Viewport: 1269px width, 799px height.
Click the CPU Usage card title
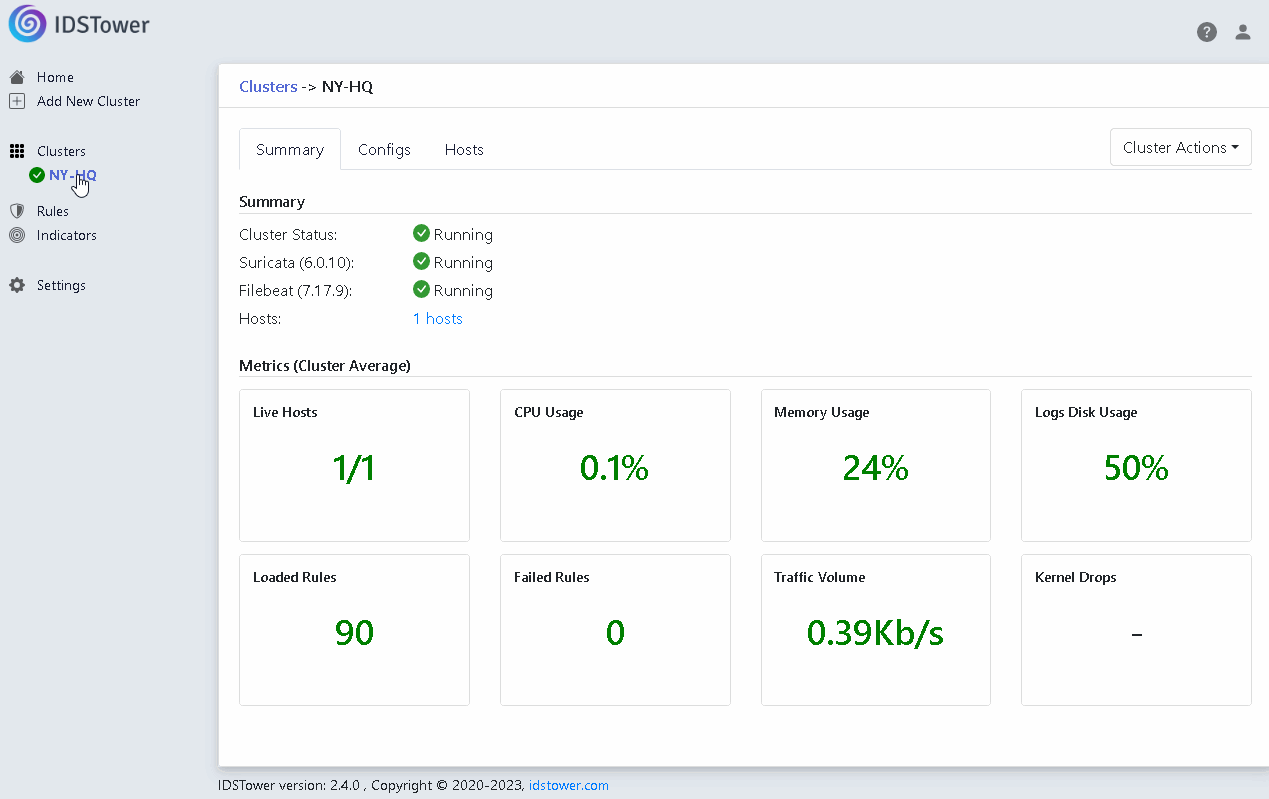[x=548, y=412]
